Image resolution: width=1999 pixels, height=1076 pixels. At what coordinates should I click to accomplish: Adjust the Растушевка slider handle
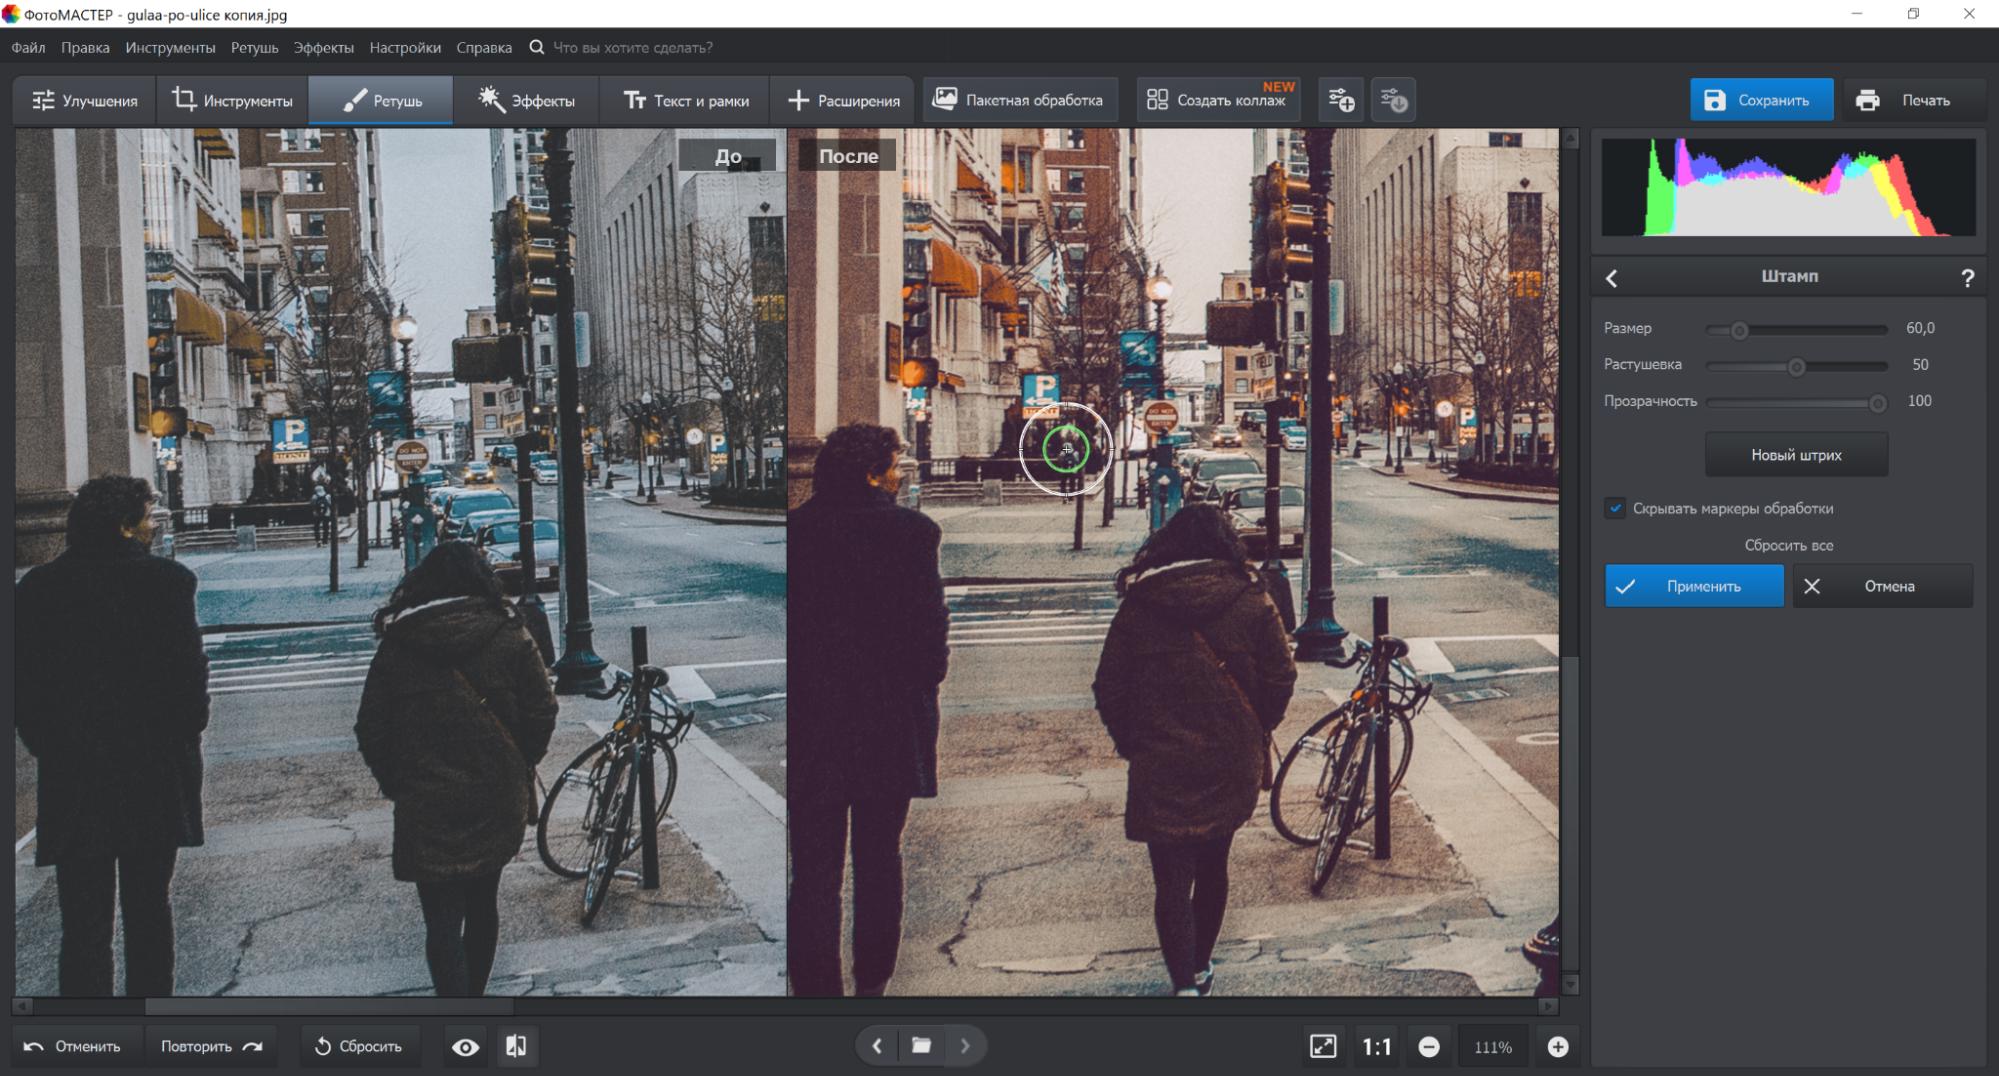pos(1796,366)
